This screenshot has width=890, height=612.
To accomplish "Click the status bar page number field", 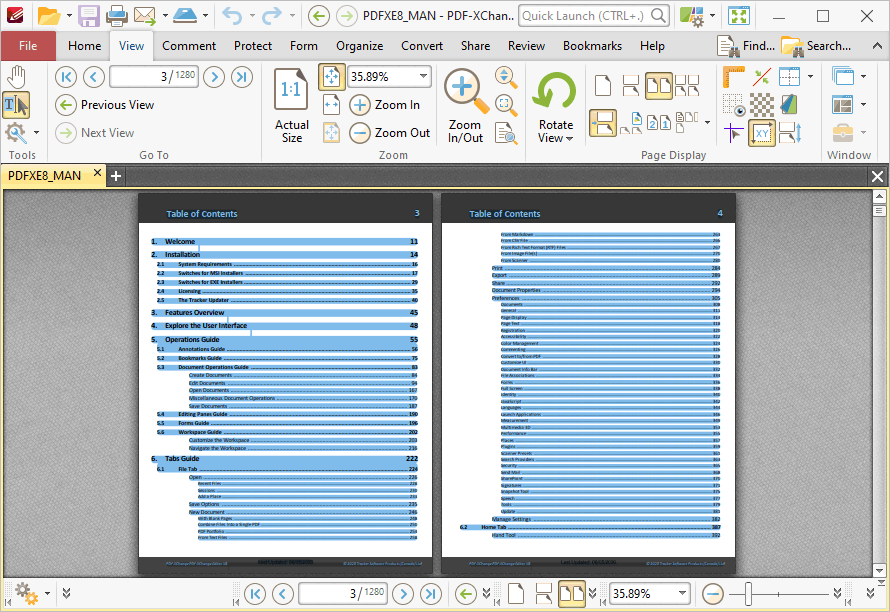I will (343, 593).
